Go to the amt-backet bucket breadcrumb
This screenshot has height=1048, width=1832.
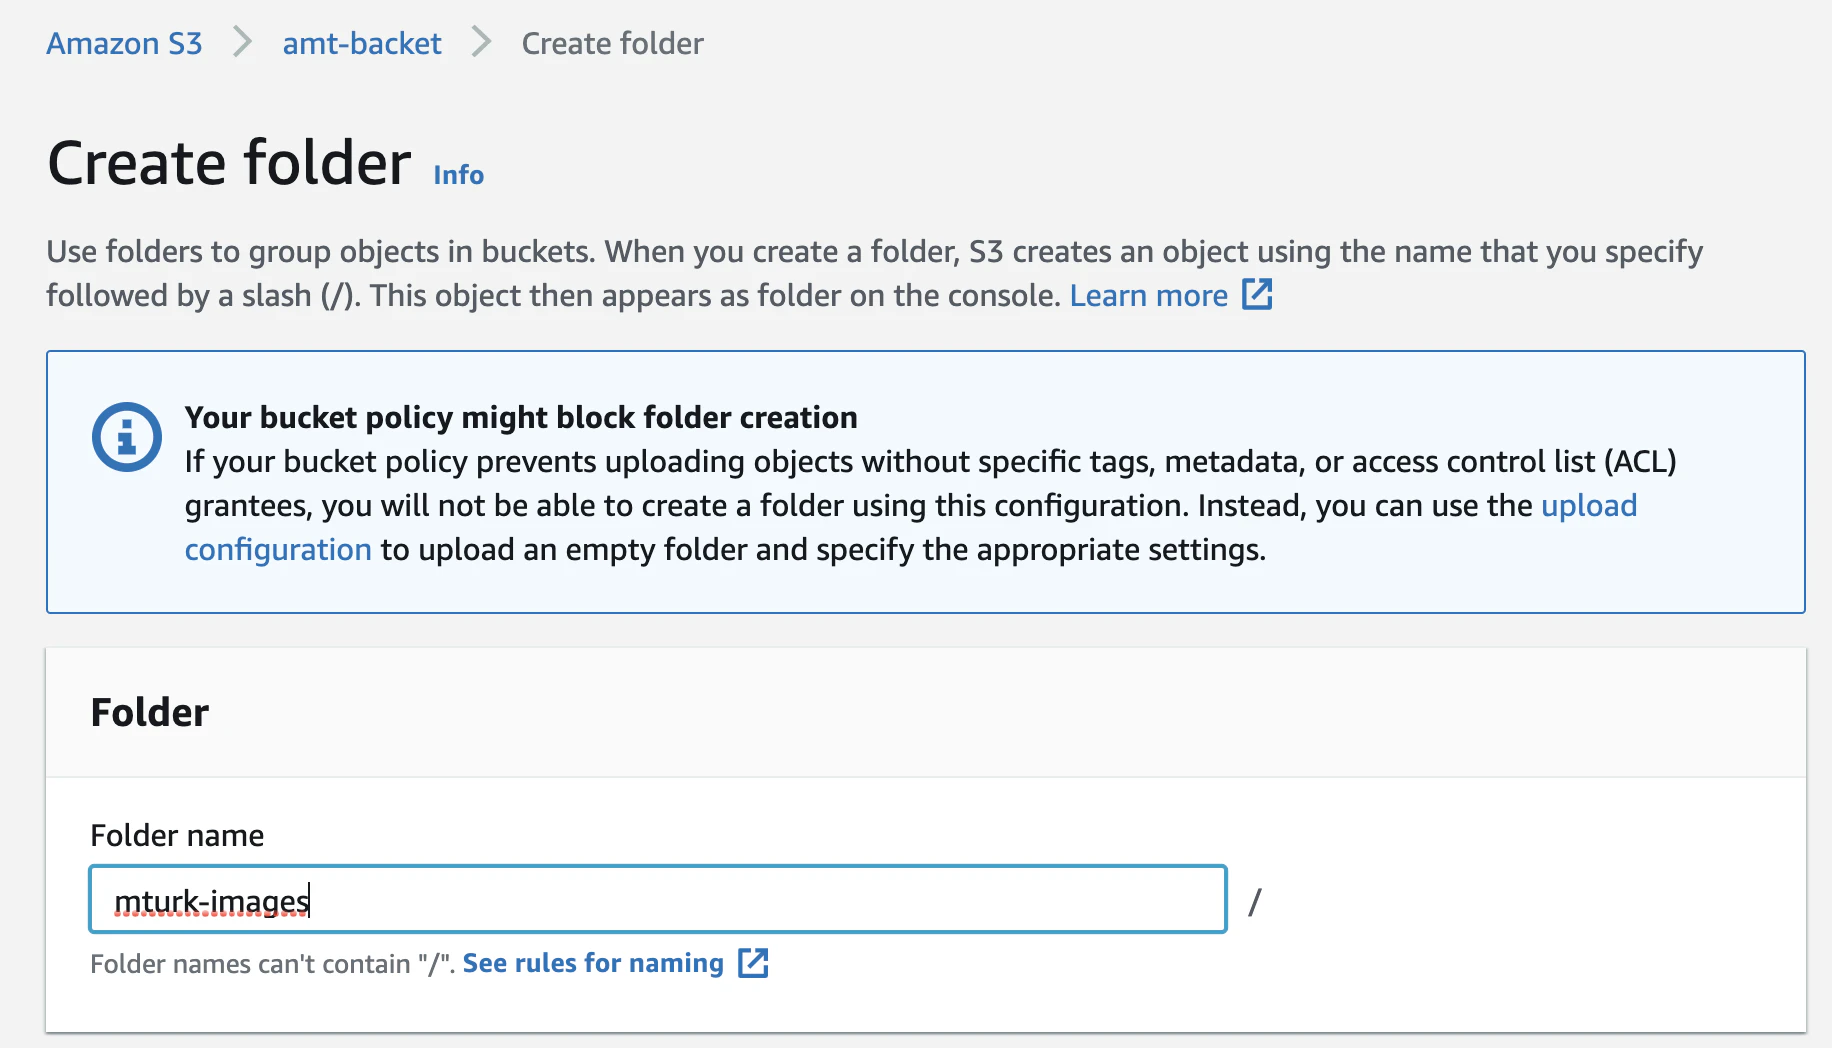click(x=361, y=43)
